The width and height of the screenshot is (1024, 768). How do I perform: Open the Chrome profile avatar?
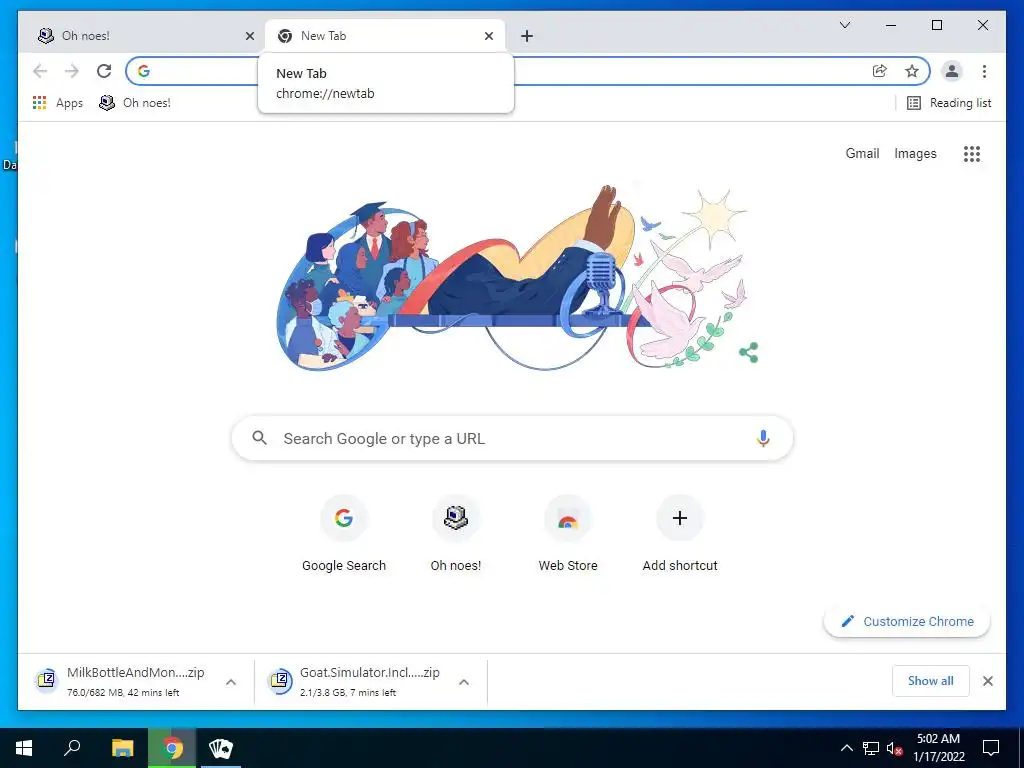pyautogui.click(x=952, y=71)
